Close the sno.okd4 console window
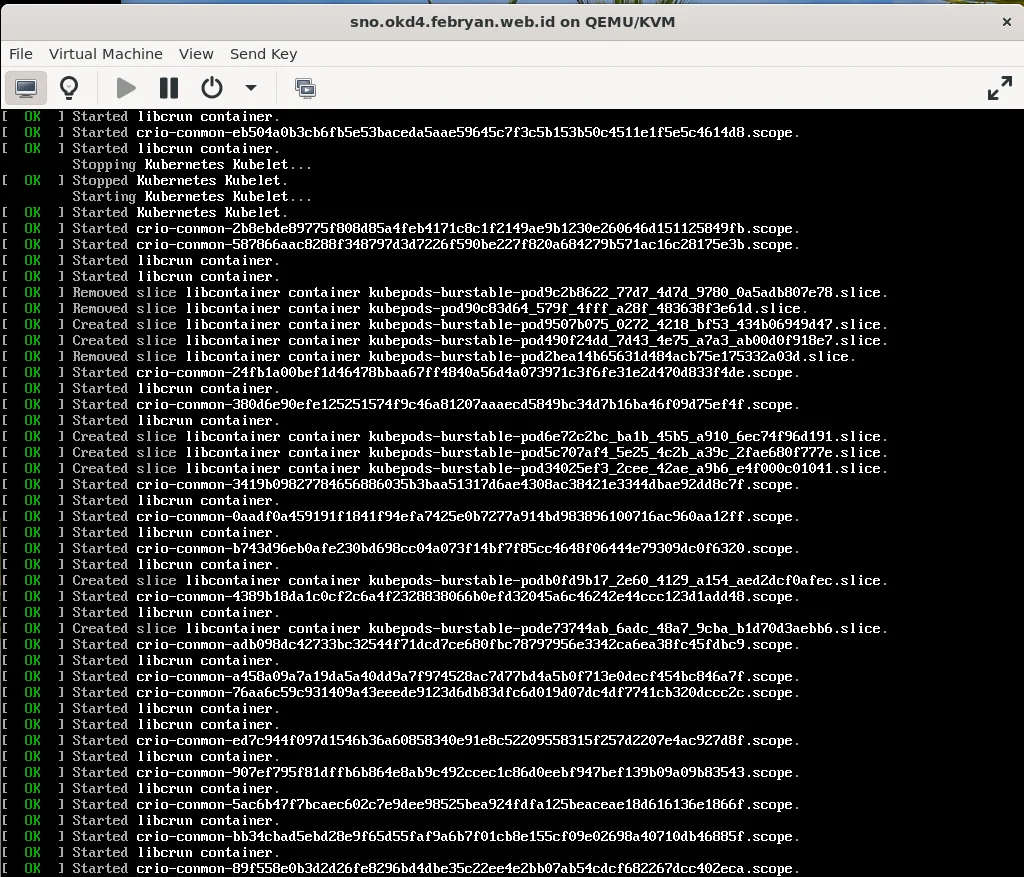Screen dimensions: 1024x877 pos(1006,21)
